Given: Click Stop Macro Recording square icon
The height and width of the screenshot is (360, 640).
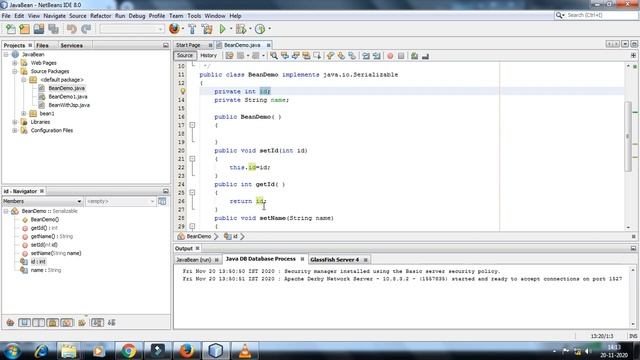Looking at the screenshot, I should tap(401, 56).
